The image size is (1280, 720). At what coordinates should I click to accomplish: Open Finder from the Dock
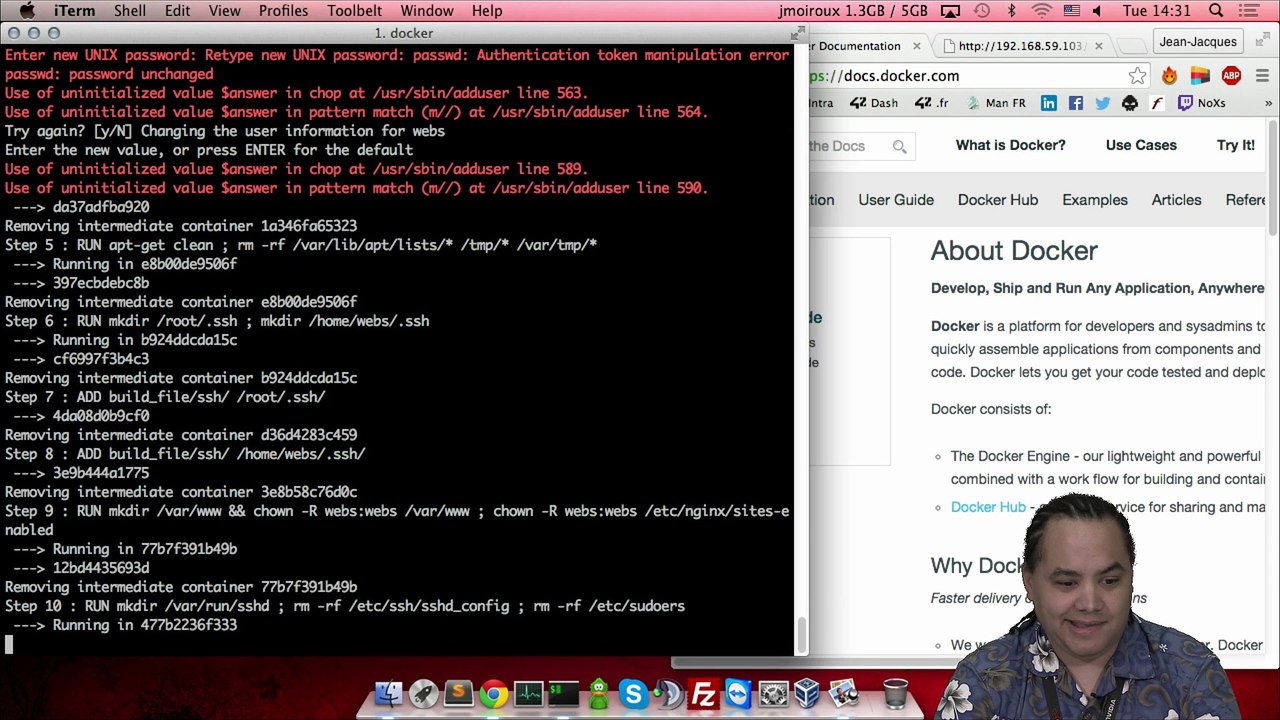click(x=388, y=693)
